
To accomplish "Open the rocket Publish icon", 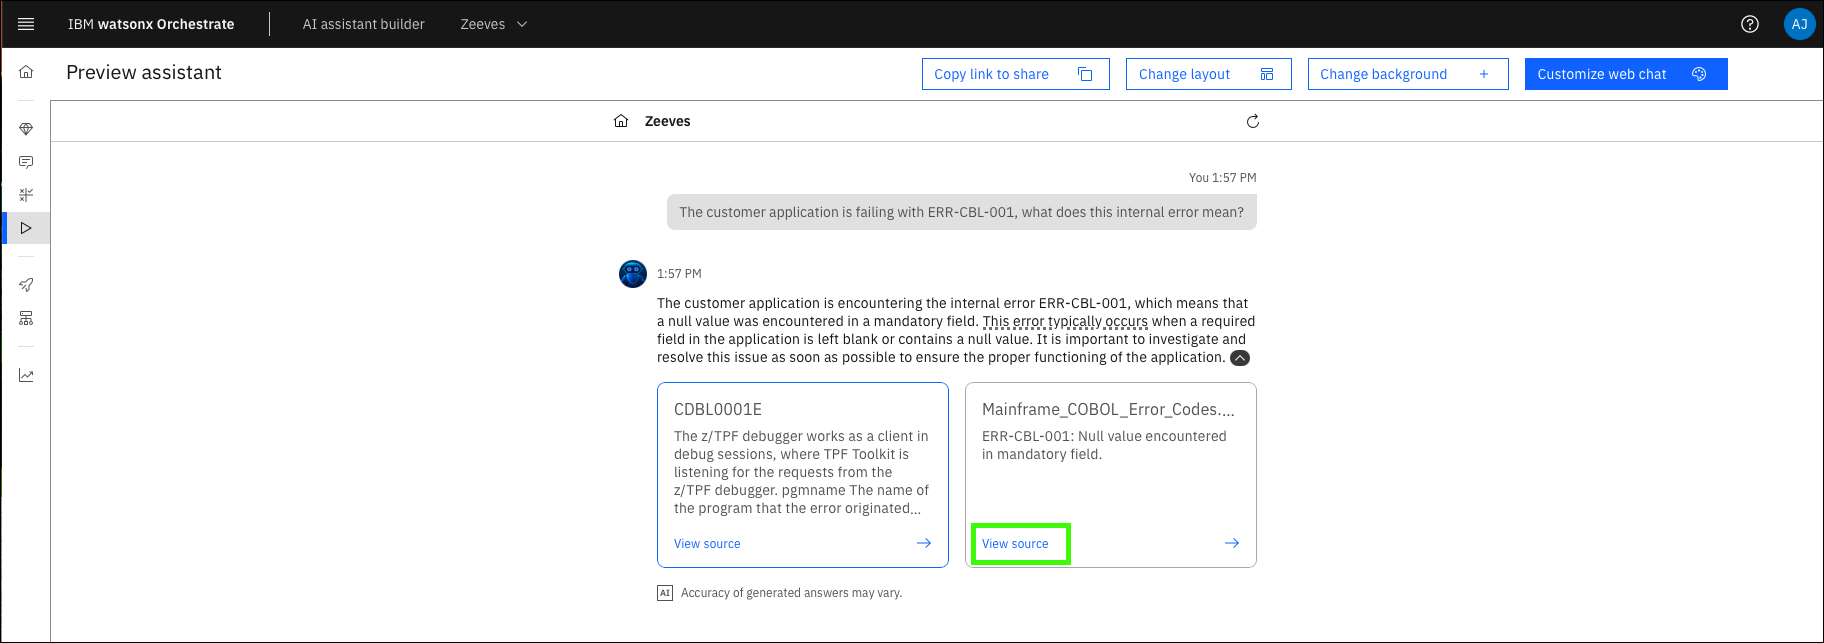I will click(x=26, y=285).
